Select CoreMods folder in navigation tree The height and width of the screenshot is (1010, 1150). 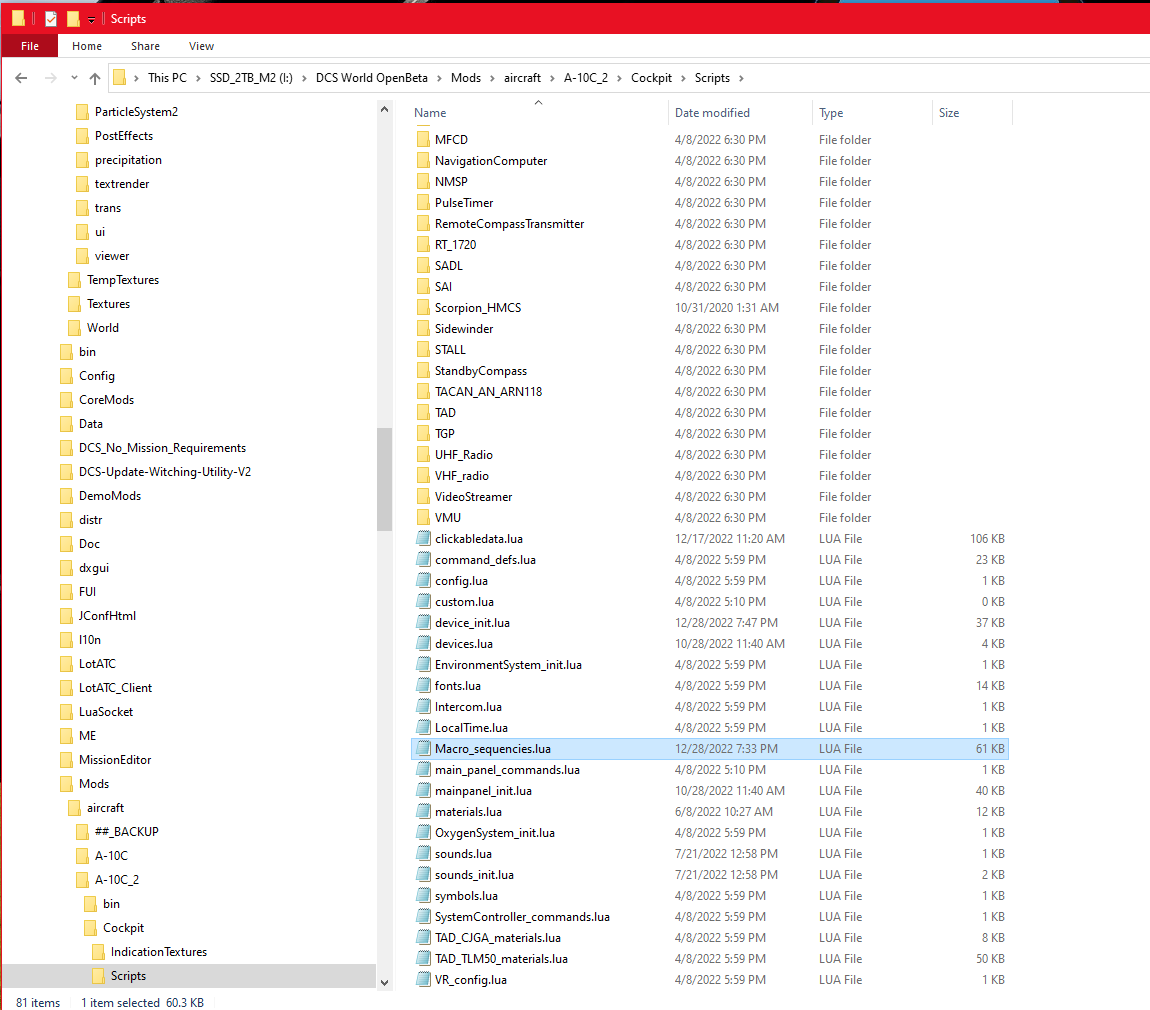pos(106,400)
